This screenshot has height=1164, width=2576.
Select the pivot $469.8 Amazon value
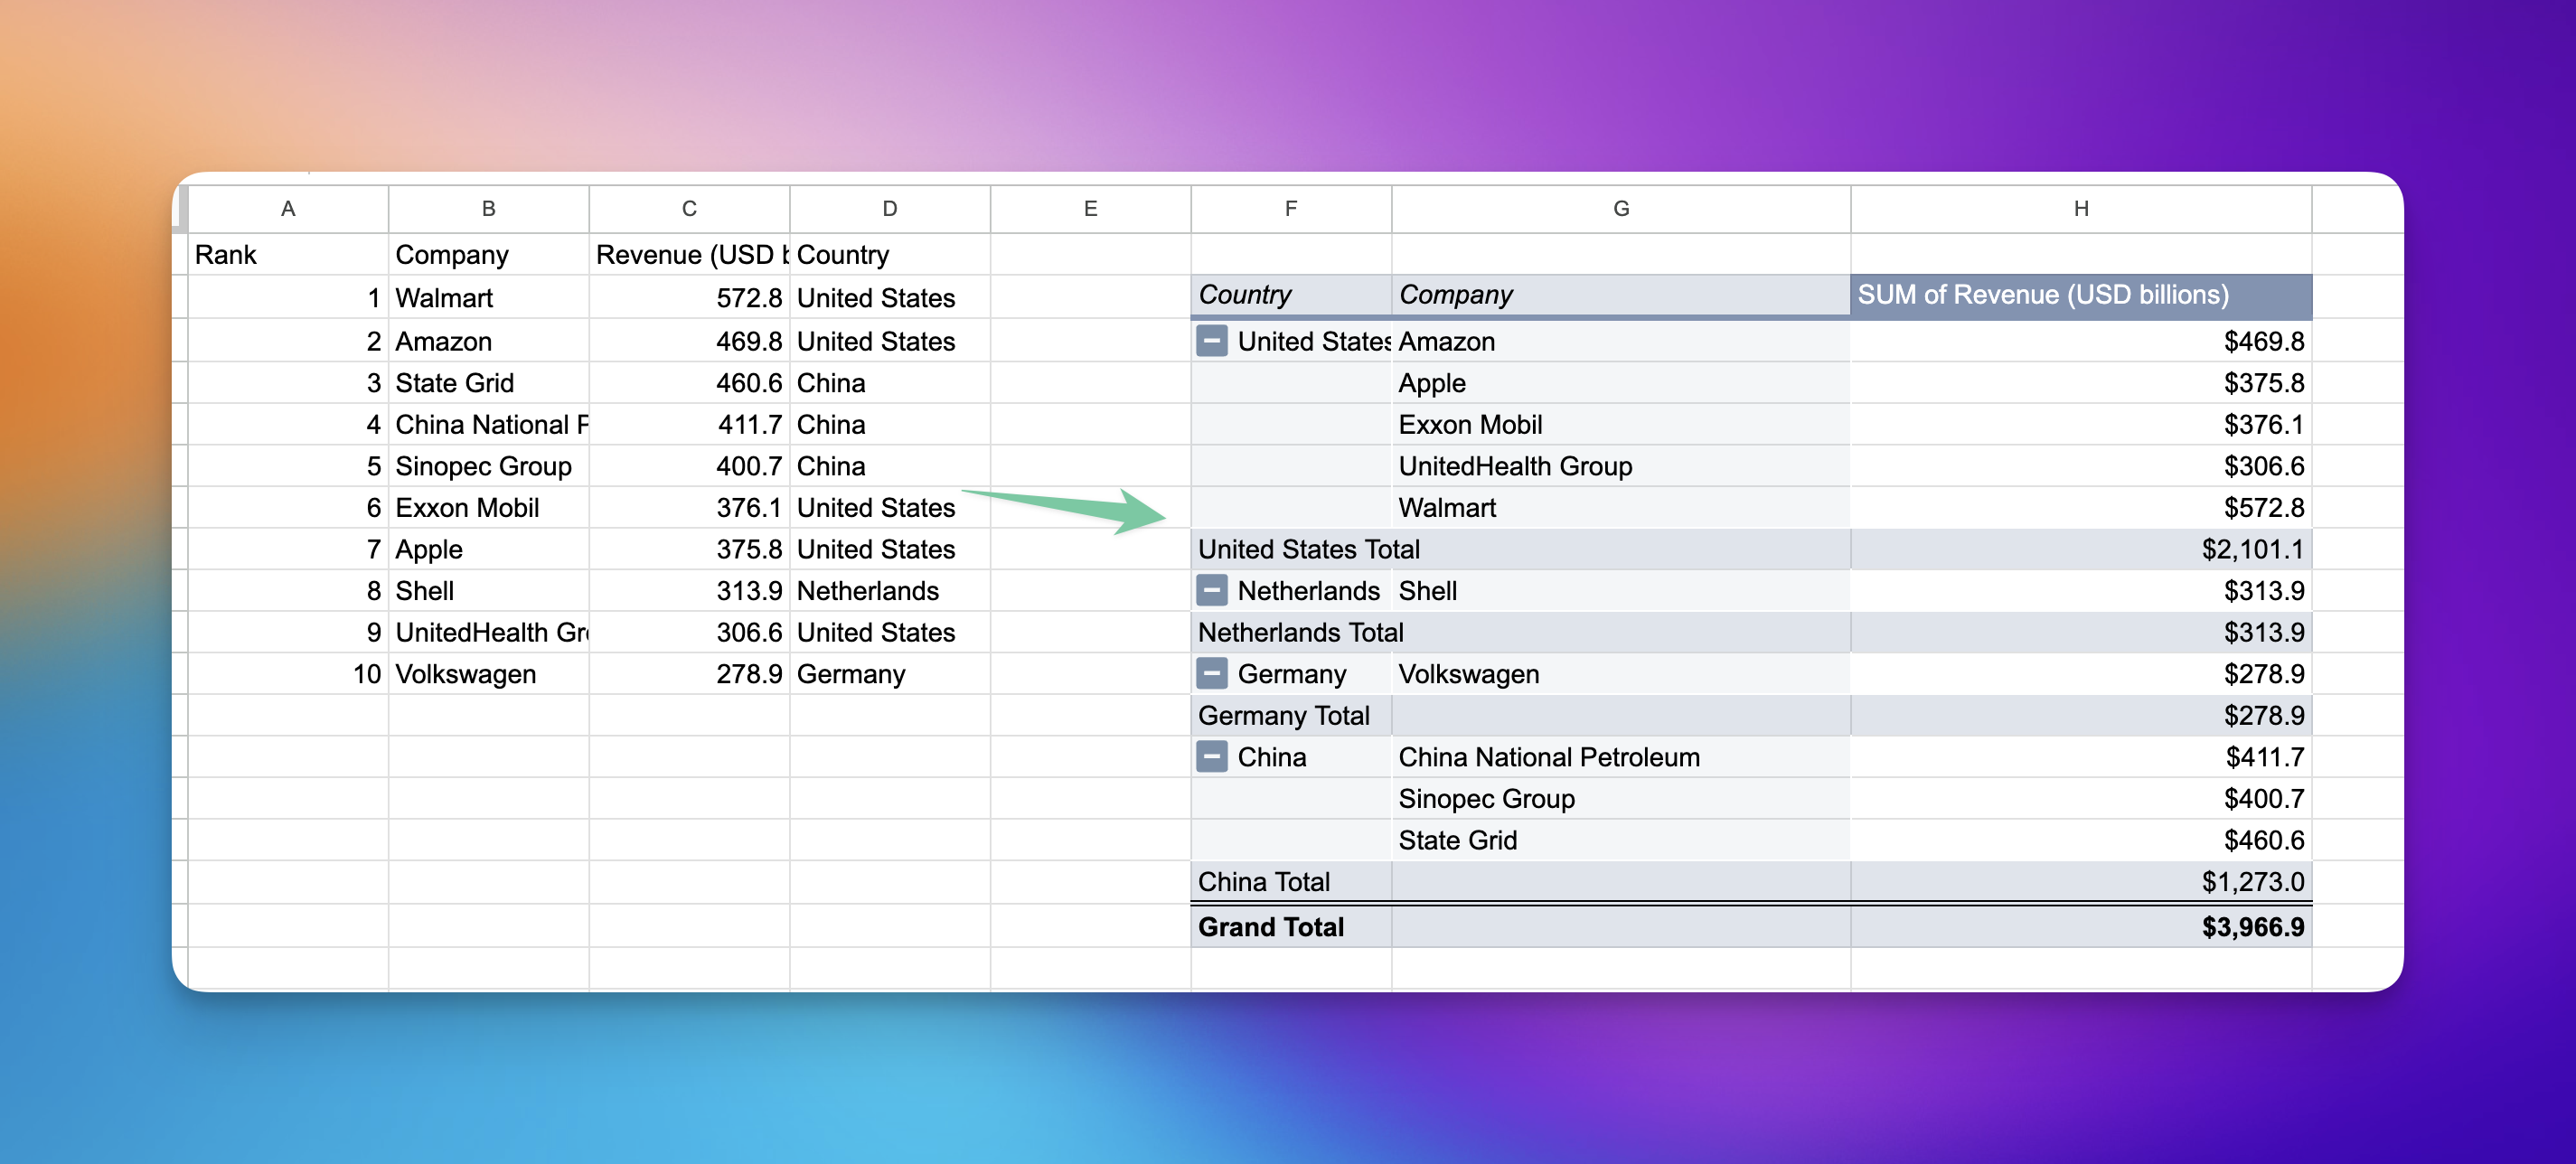click(x=2081, y=341)
